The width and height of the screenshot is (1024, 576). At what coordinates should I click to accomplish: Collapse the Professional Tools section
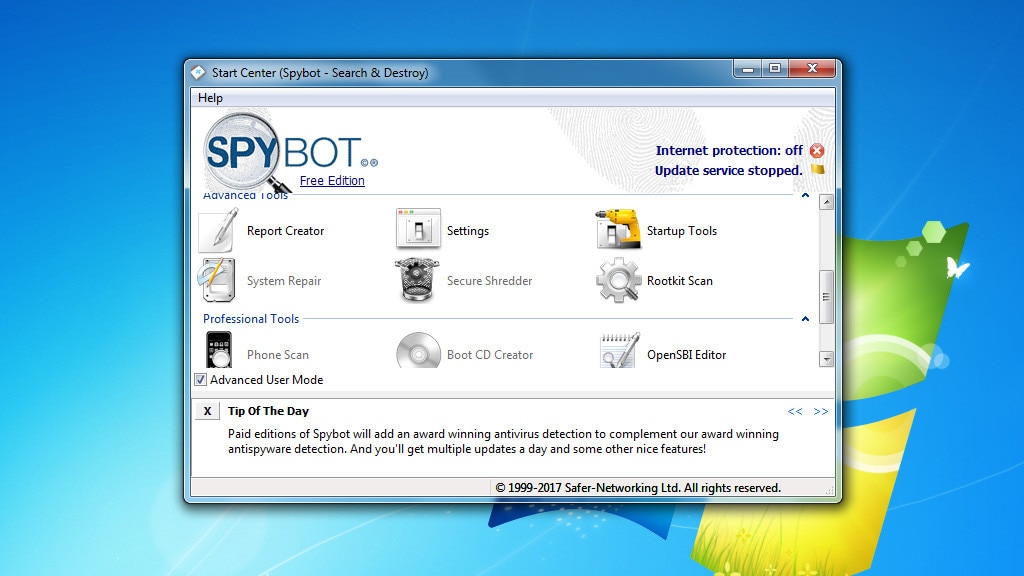[805, 319]
